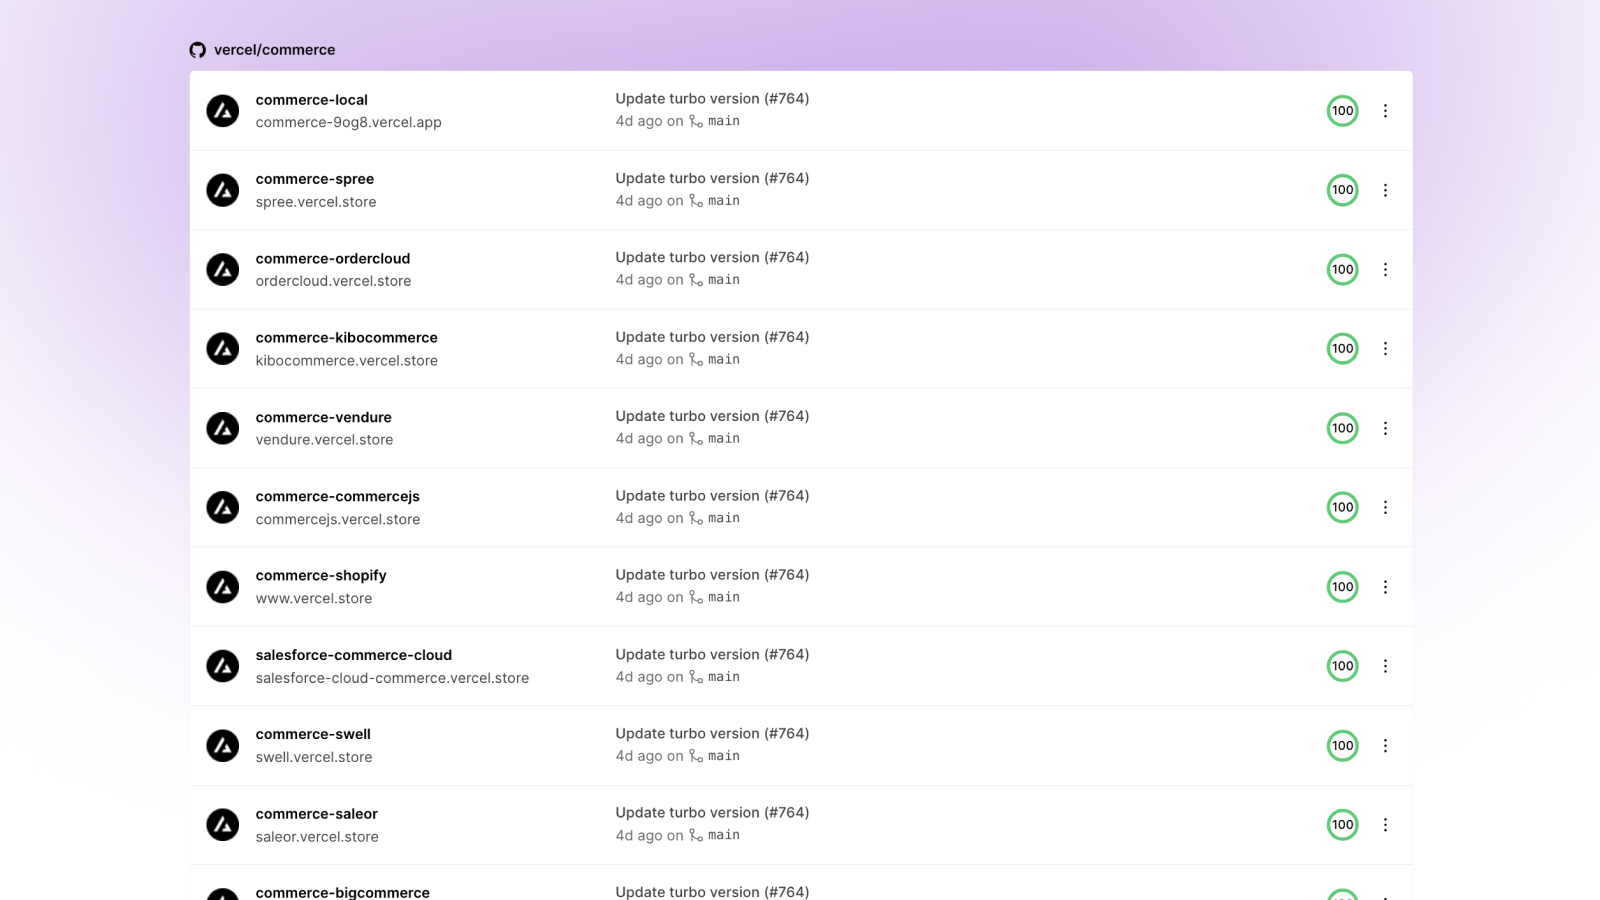Click the 100 score badge for commerce-swell
The height and width of the screenshot is (900, 1600).
pos(1342,745)
